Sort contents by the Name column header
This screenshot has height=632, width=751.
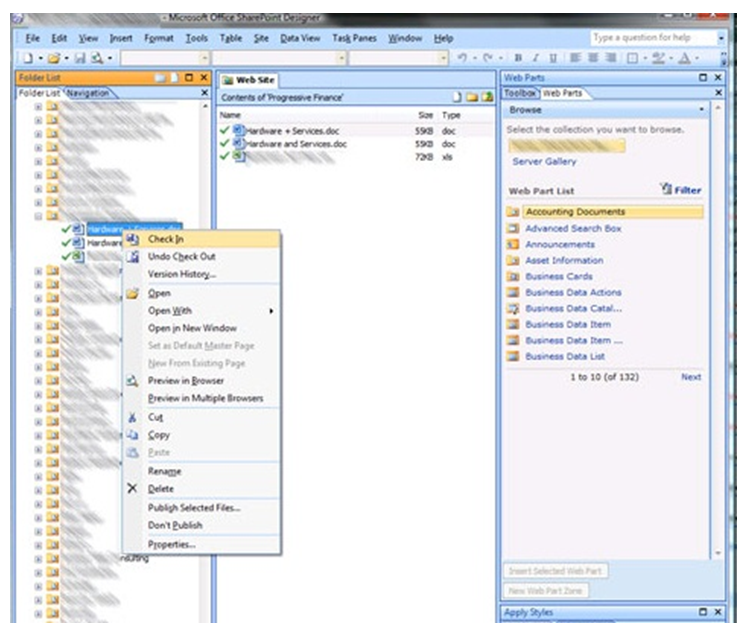coord(230,115)
